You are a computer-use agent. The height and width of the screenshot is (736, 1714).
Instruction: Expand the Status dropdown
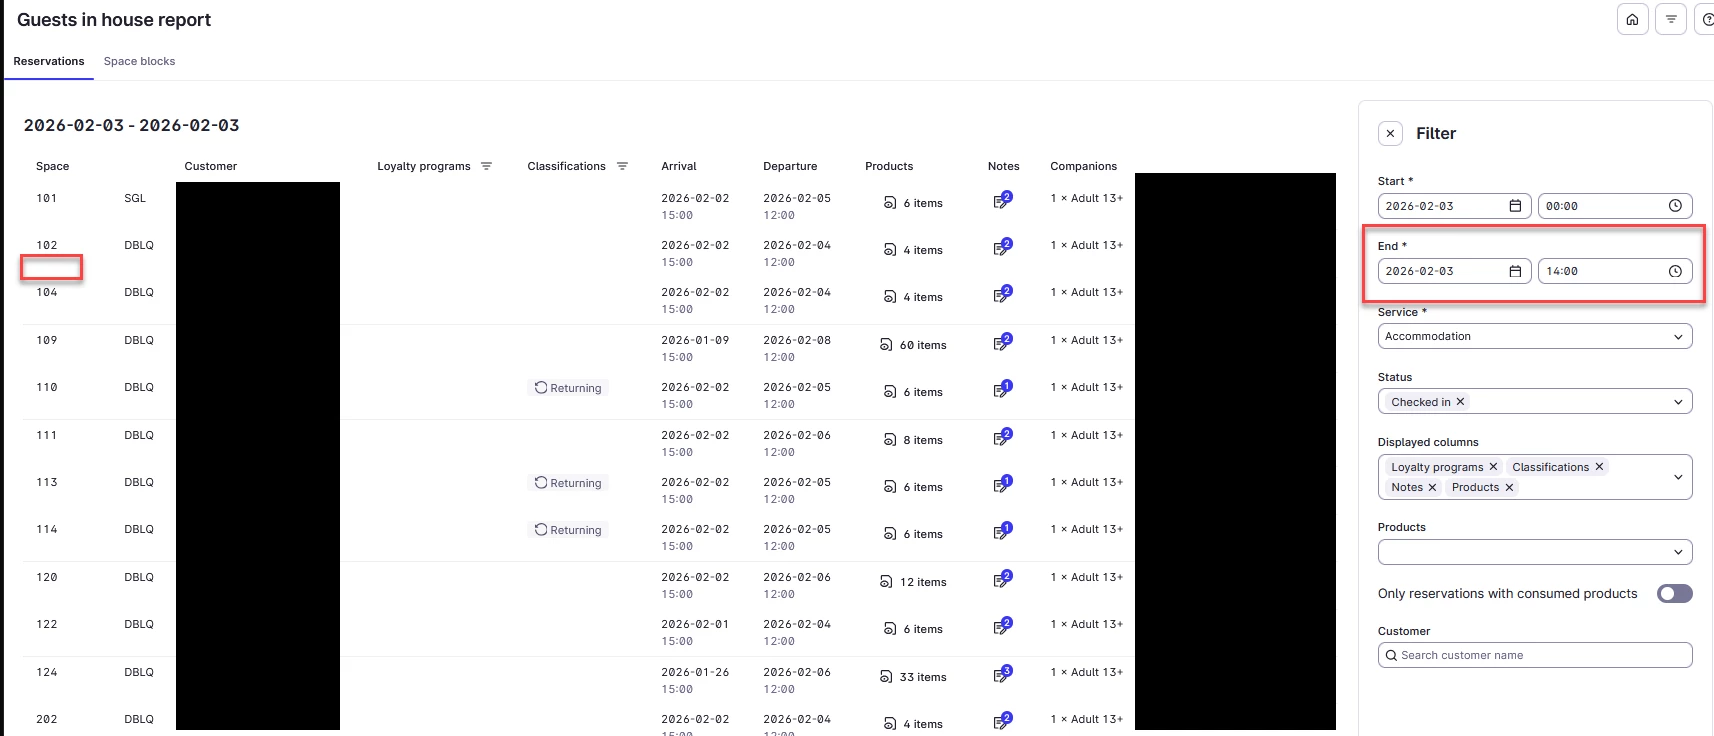(1678, 402)
